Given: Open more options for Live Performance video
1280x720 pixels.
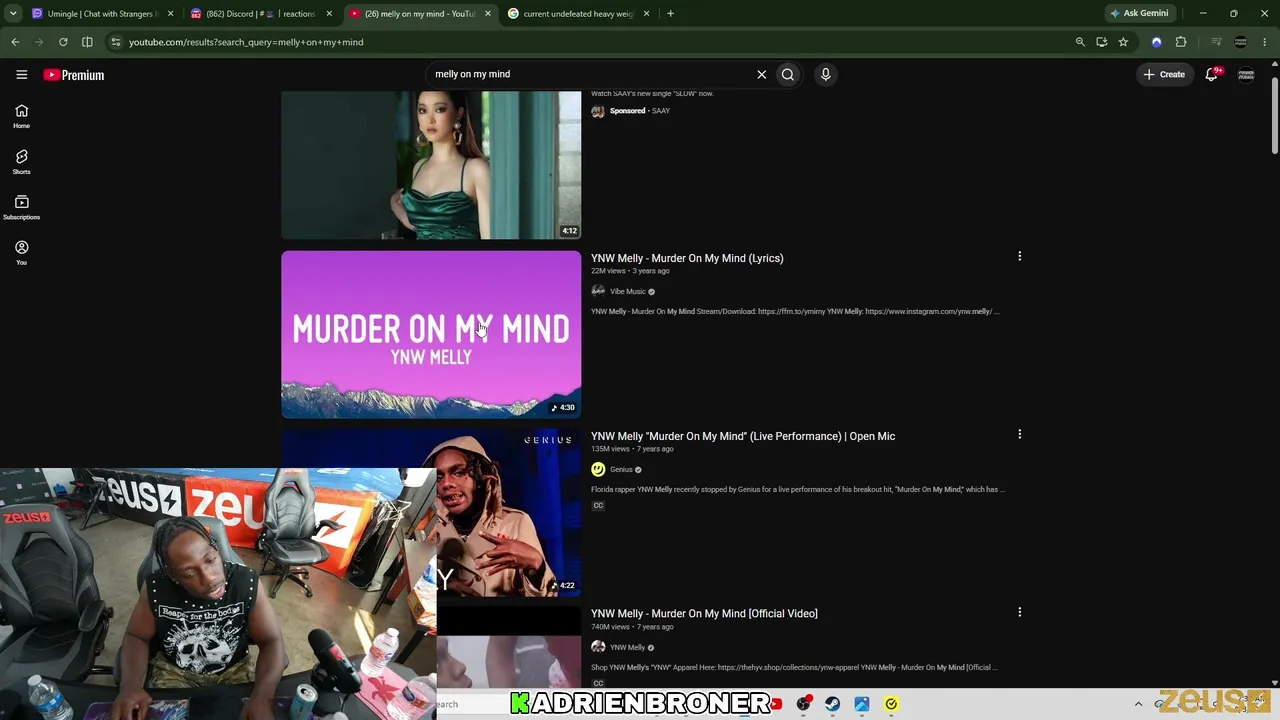Looking at the screenshot, I should (x=1019, y=435).
